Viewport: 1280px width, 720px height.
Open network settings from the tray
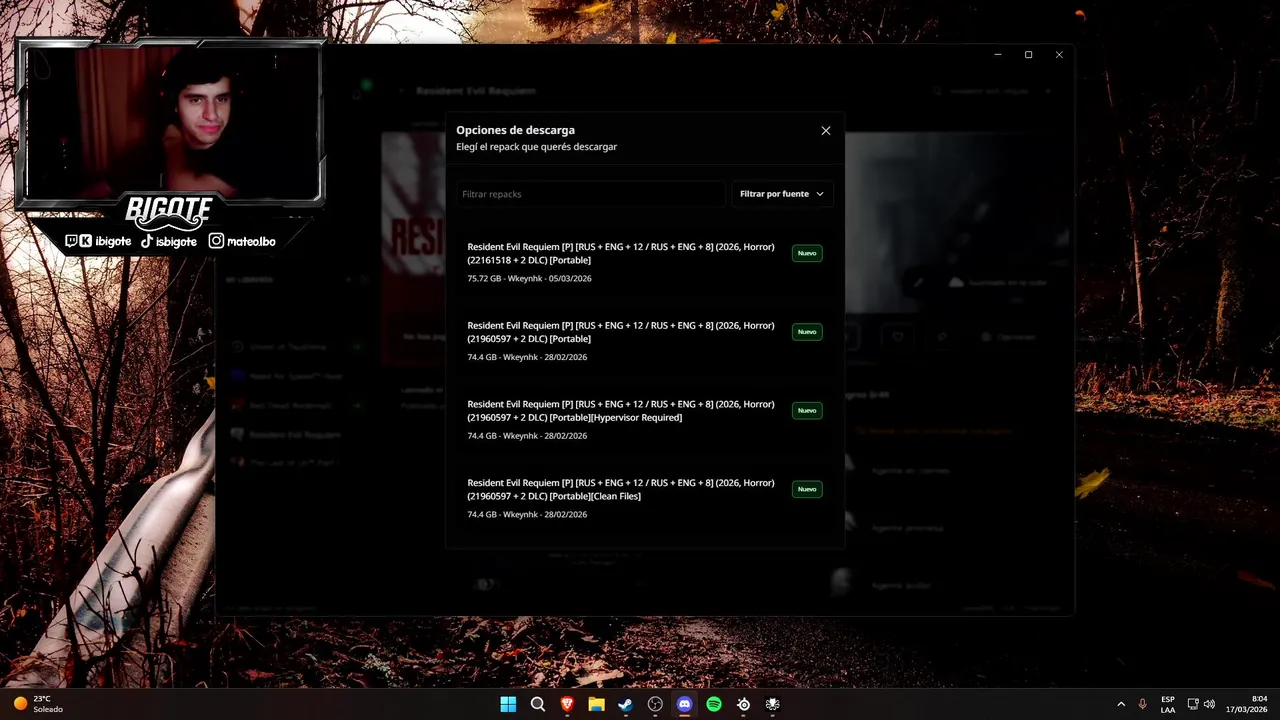pos(1193,704)
